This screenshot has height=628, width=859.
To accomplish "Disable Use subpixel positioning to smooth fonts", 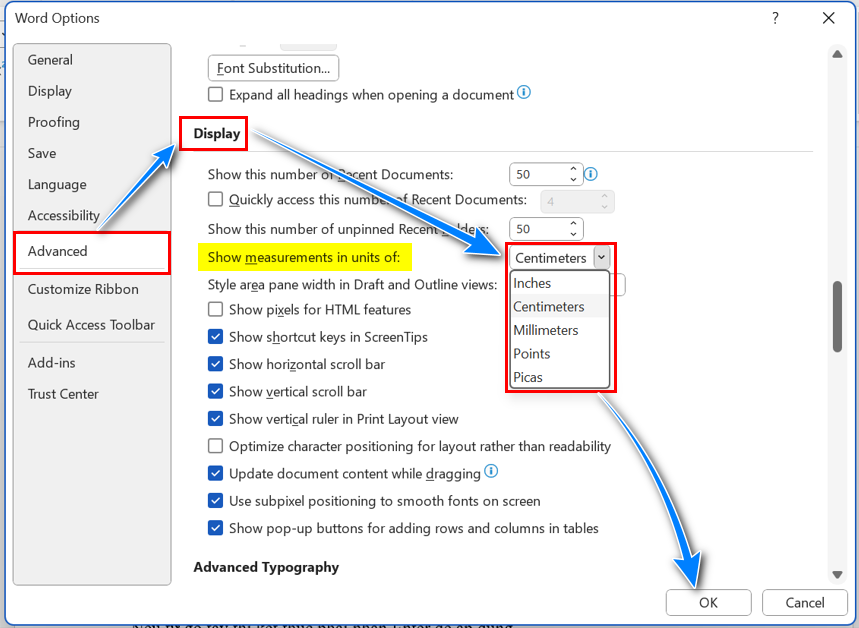I will [215, 500].
